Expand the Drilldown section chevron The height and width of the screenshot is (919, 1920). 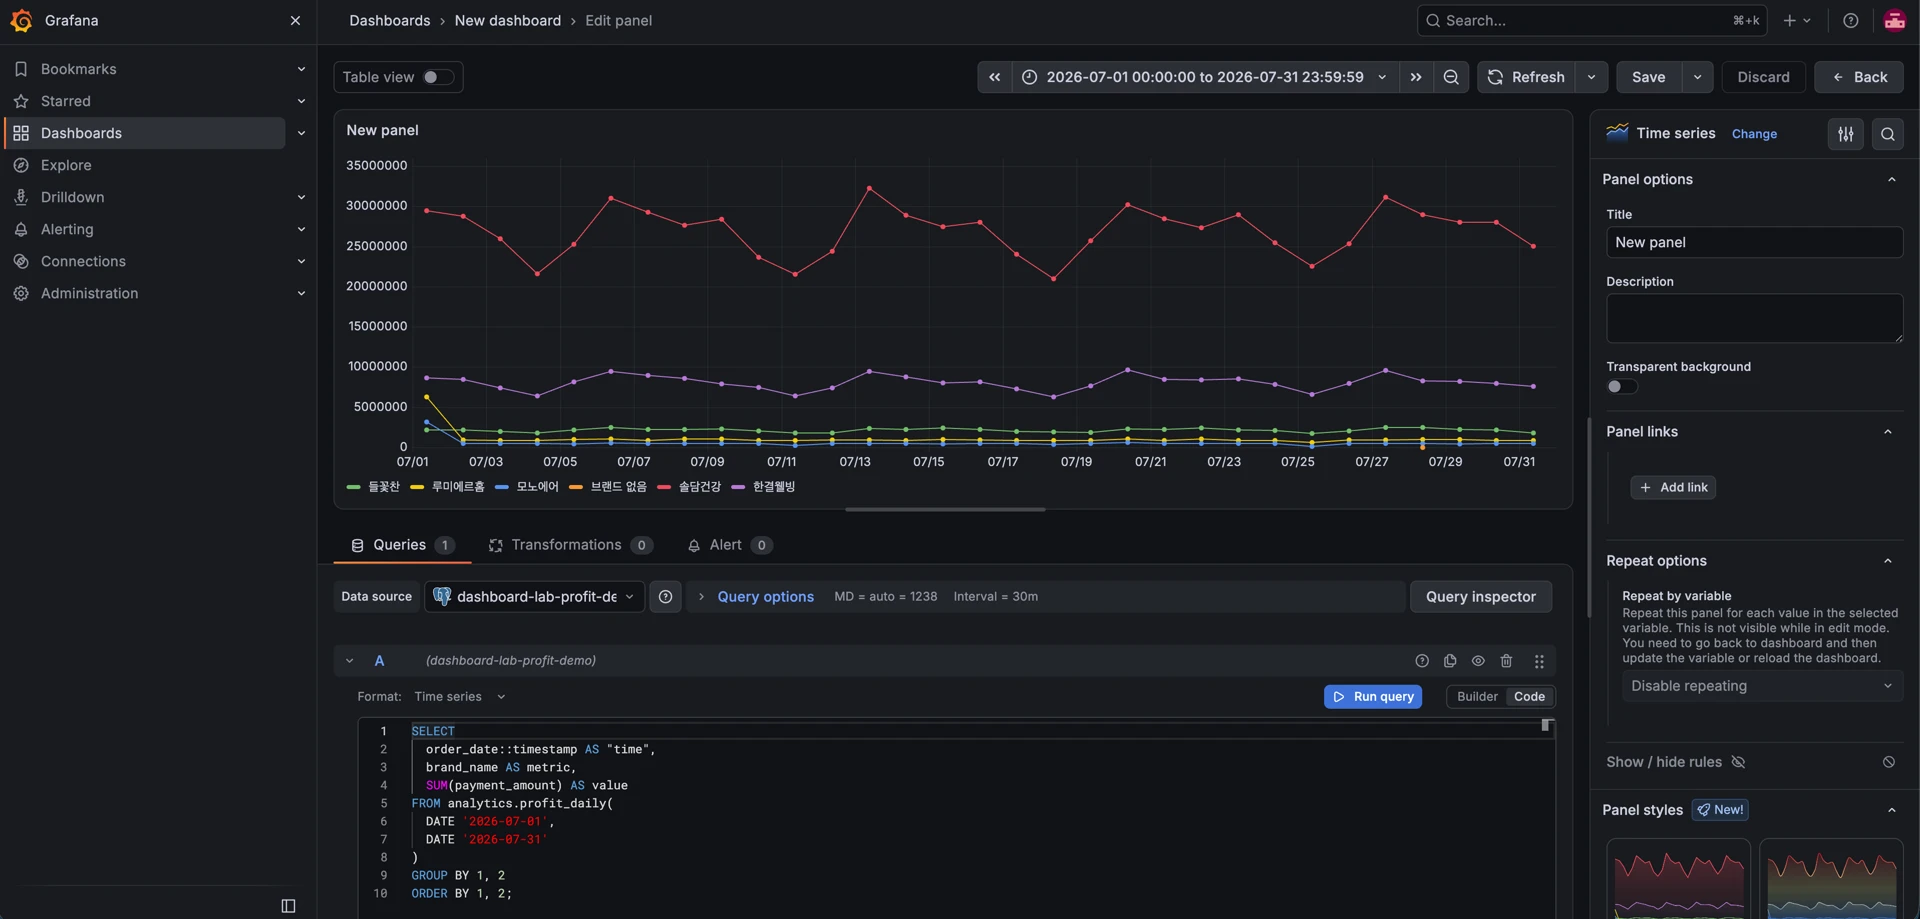point(301,197)
